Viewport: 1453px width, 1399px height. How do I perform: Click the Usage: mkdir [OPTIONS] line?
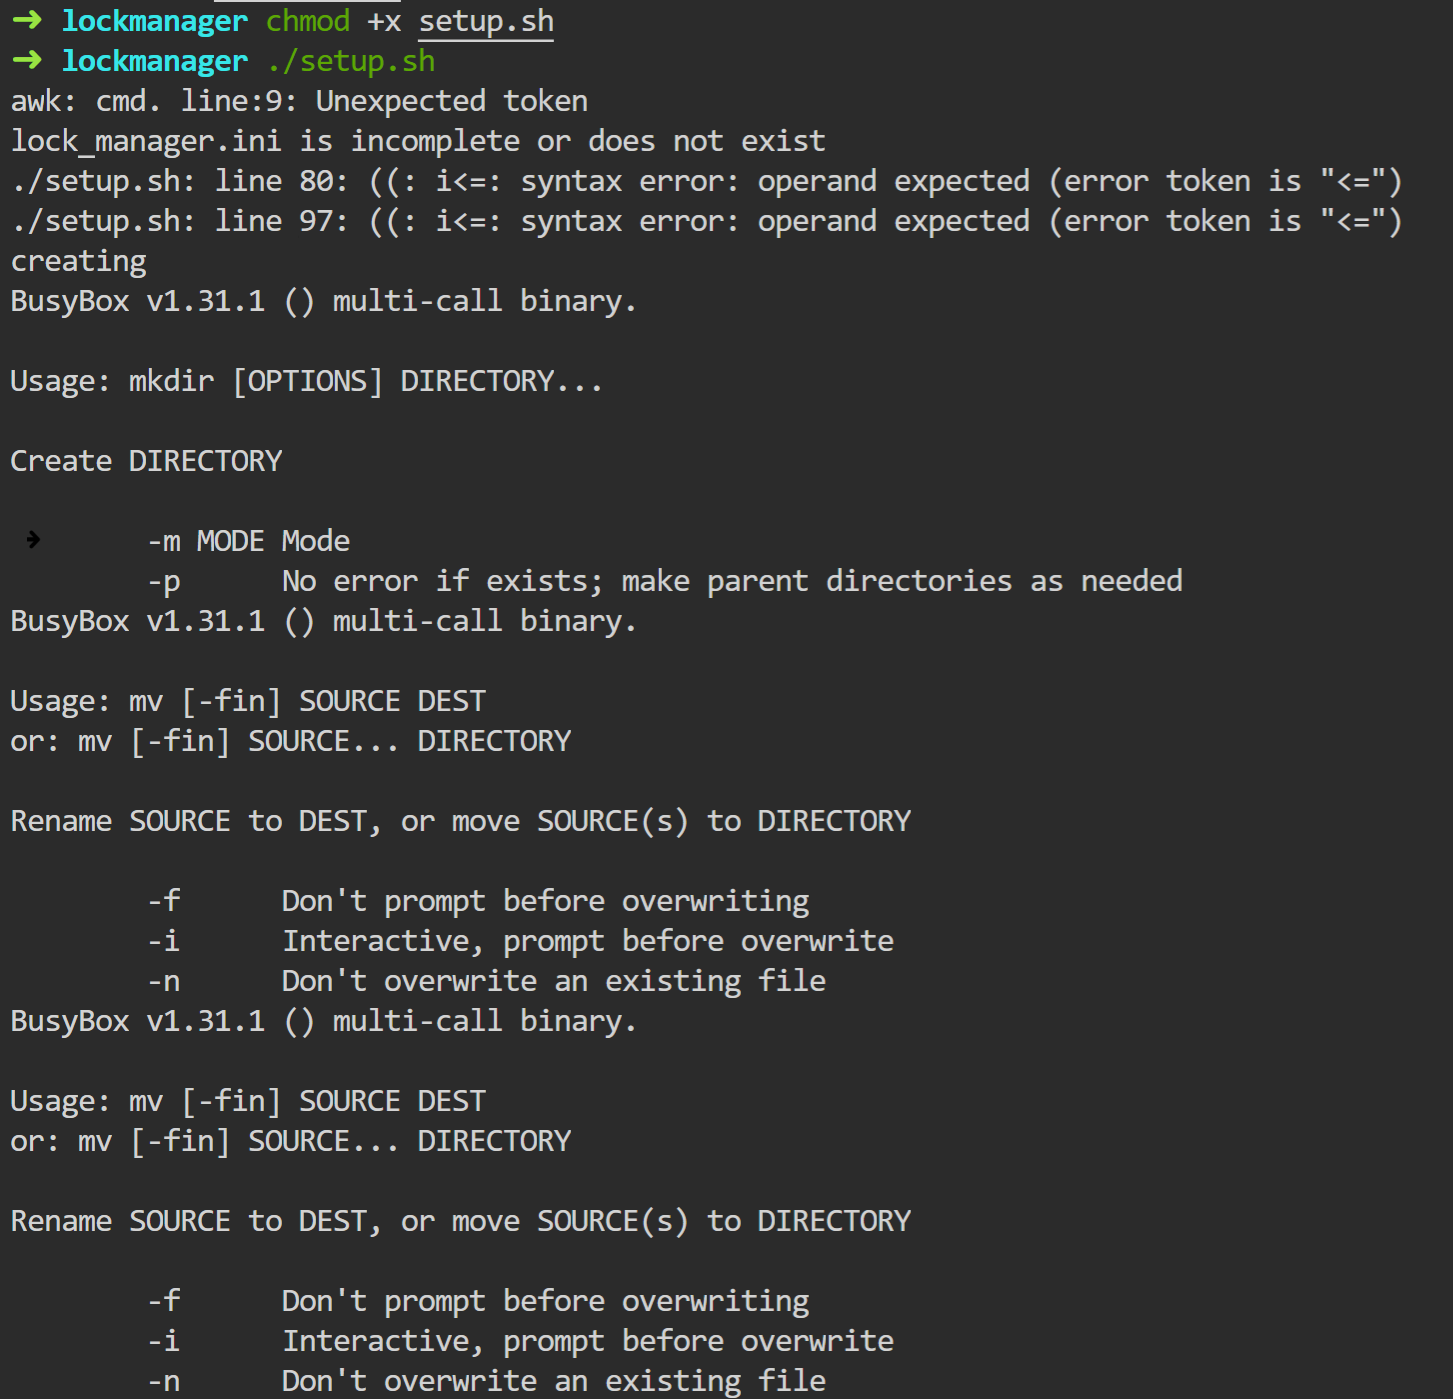(x=306, y=381)
